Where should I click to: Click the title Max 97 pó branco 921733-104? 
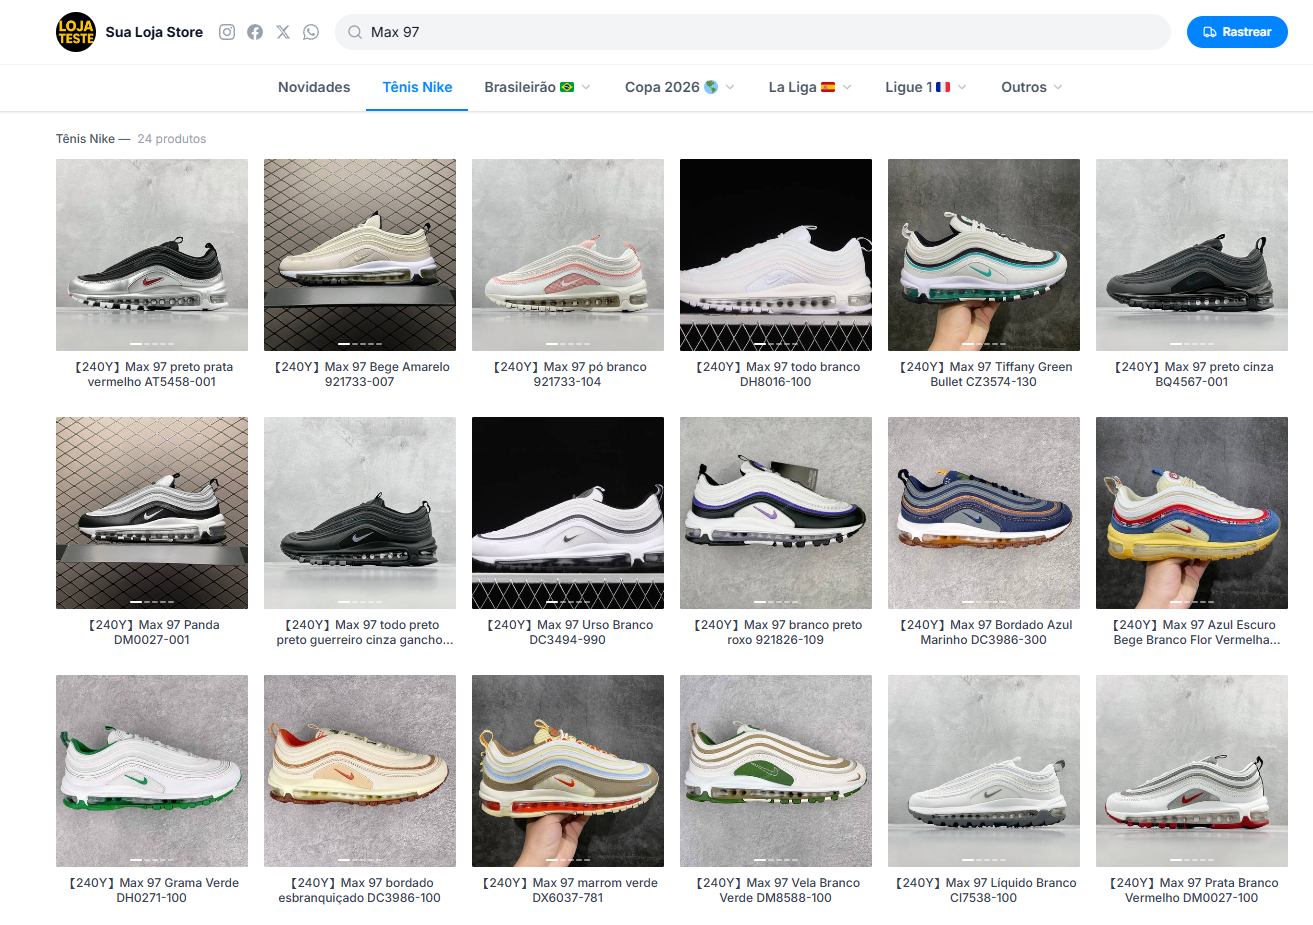568,374
